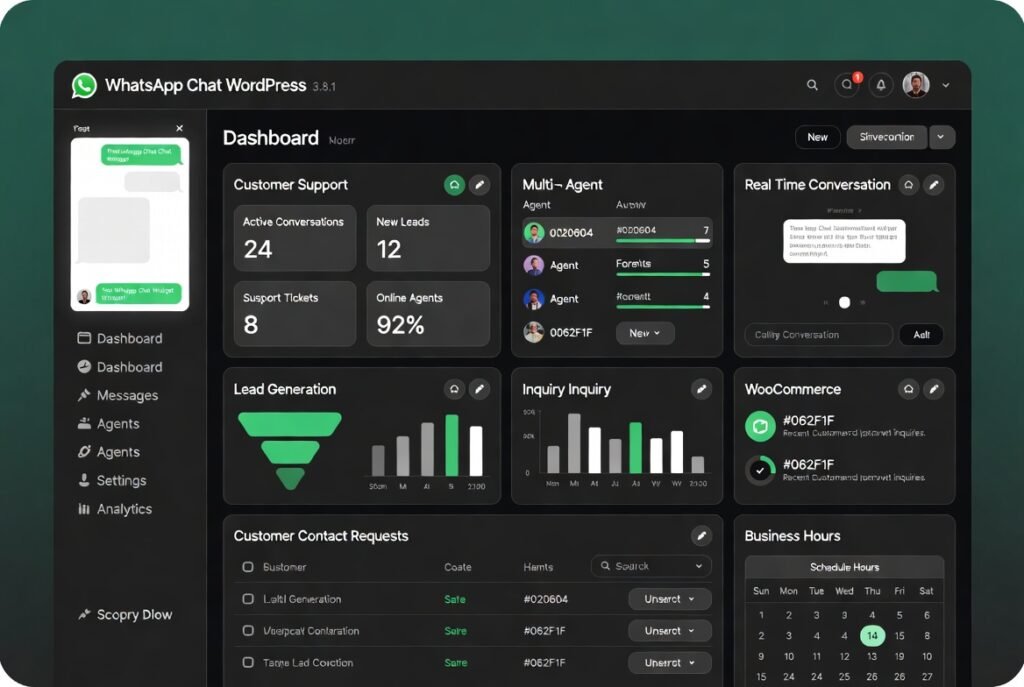This screenshot has height=687, width=1024.
Task: Select highlighted date 14 in calendar
Action: 872,635
